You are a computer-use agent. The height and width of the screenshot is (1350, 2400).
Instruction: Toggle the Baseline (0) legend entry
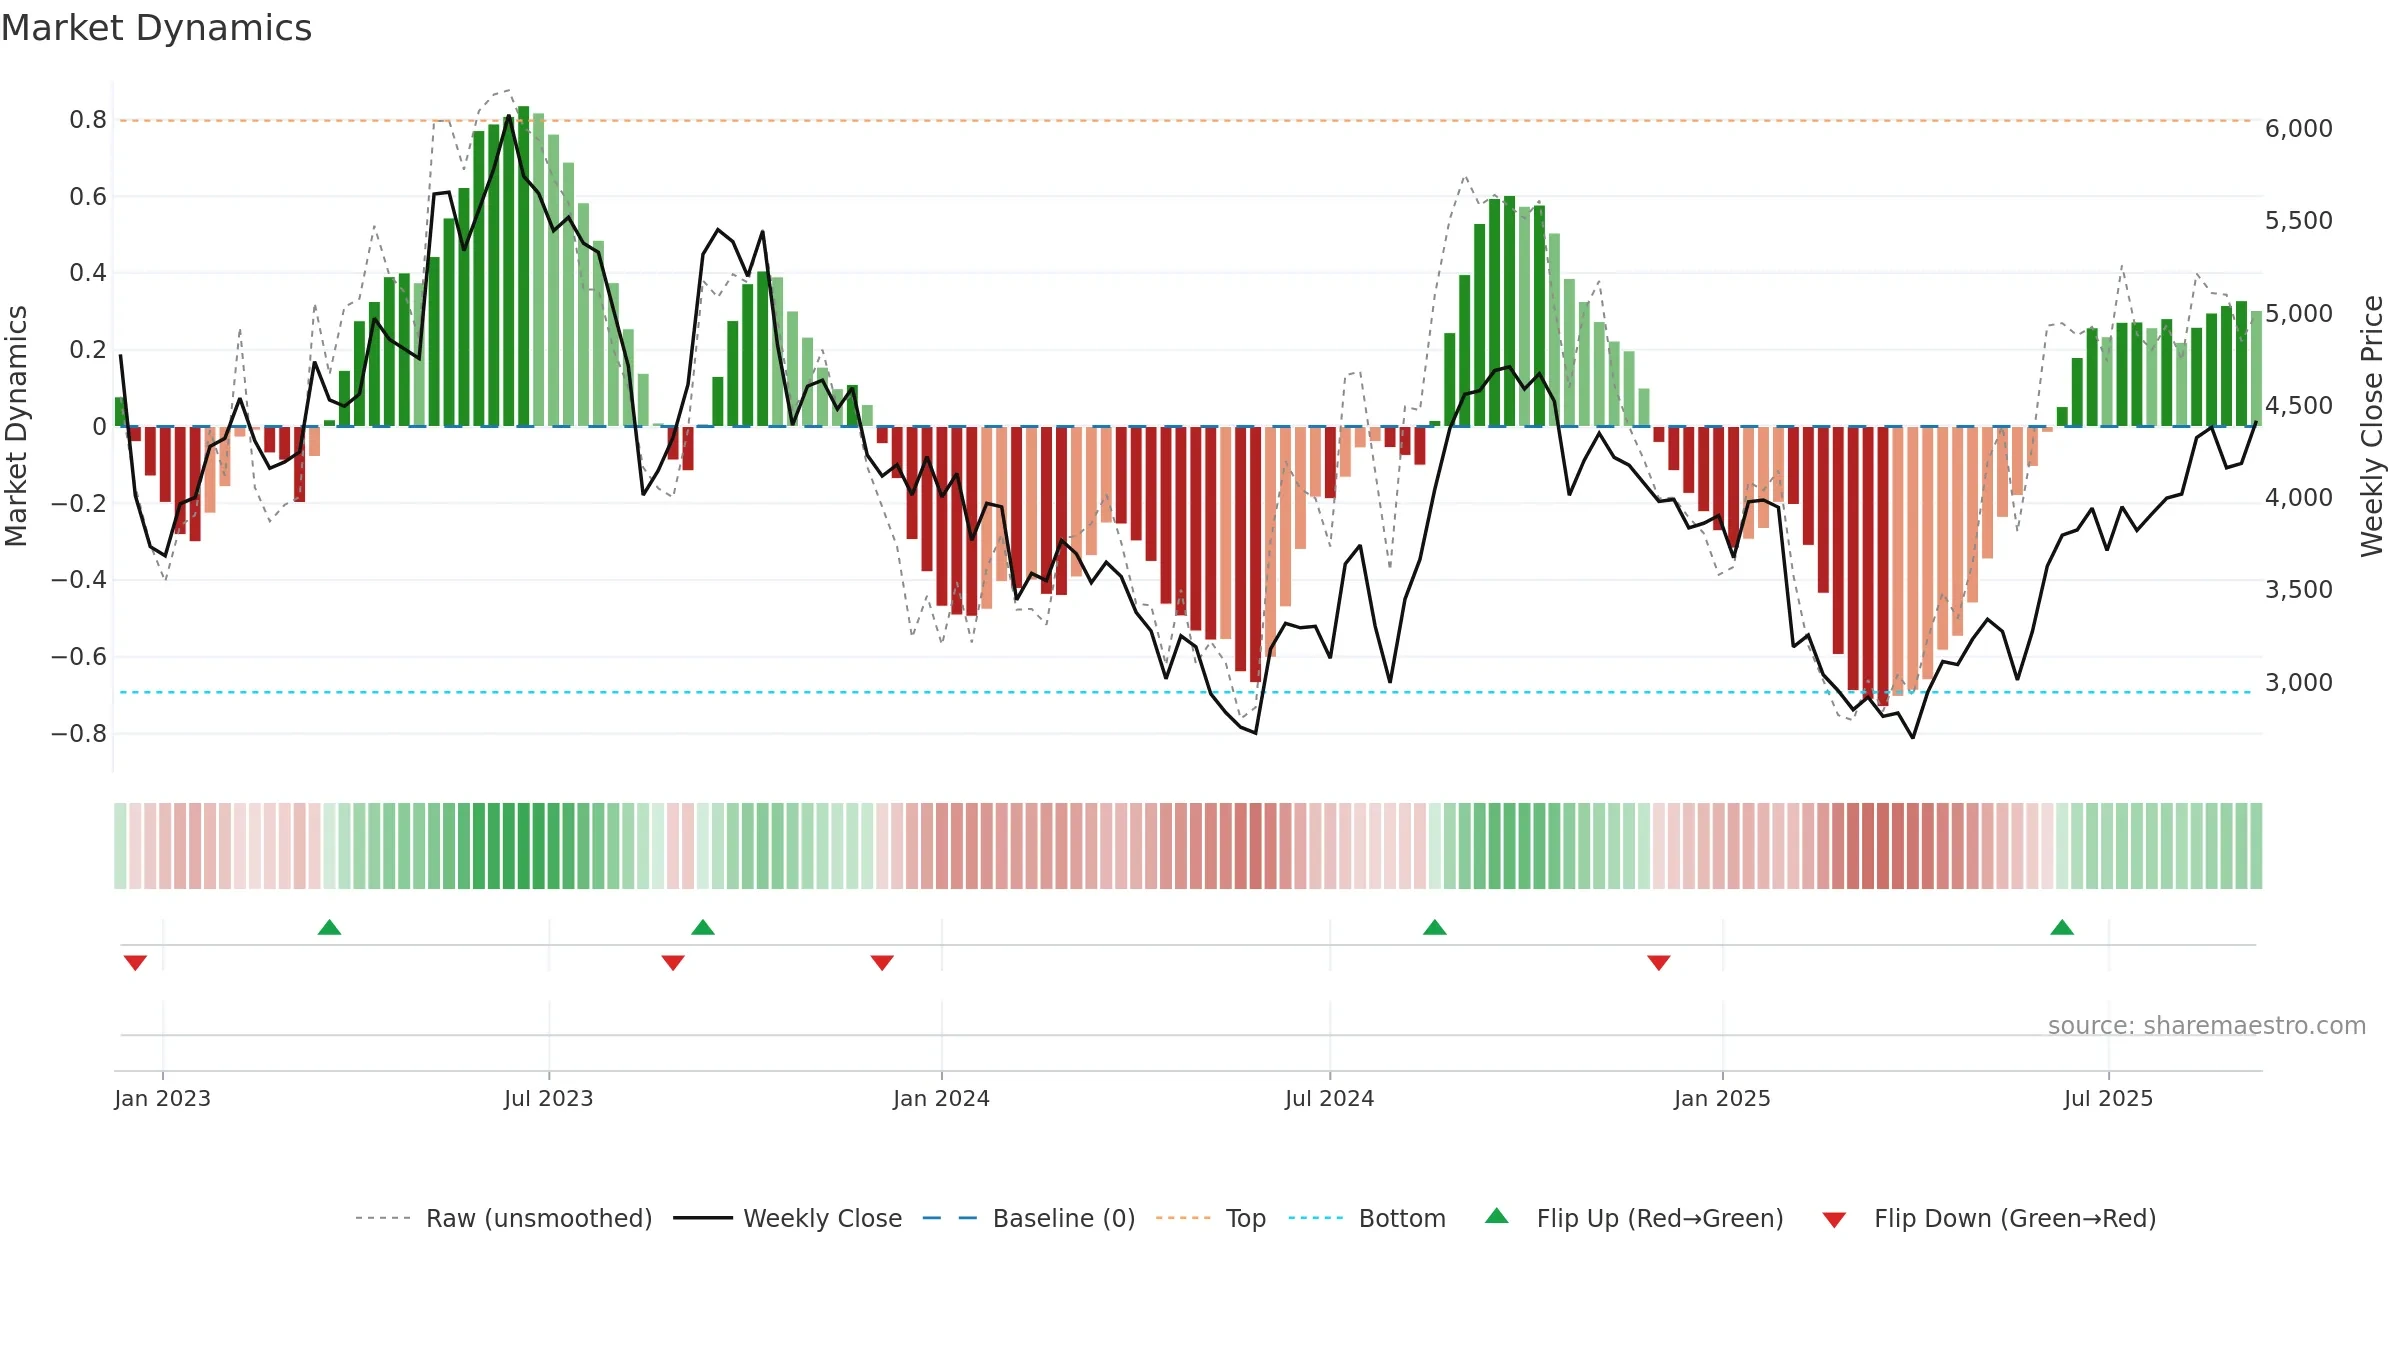click(x=1029, y=1218)
